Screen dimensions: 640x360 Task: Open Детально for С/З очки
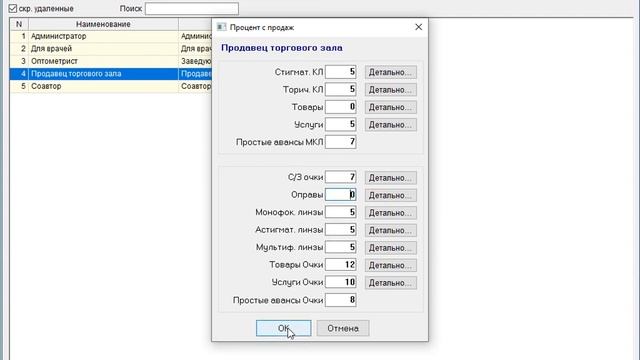391,178
